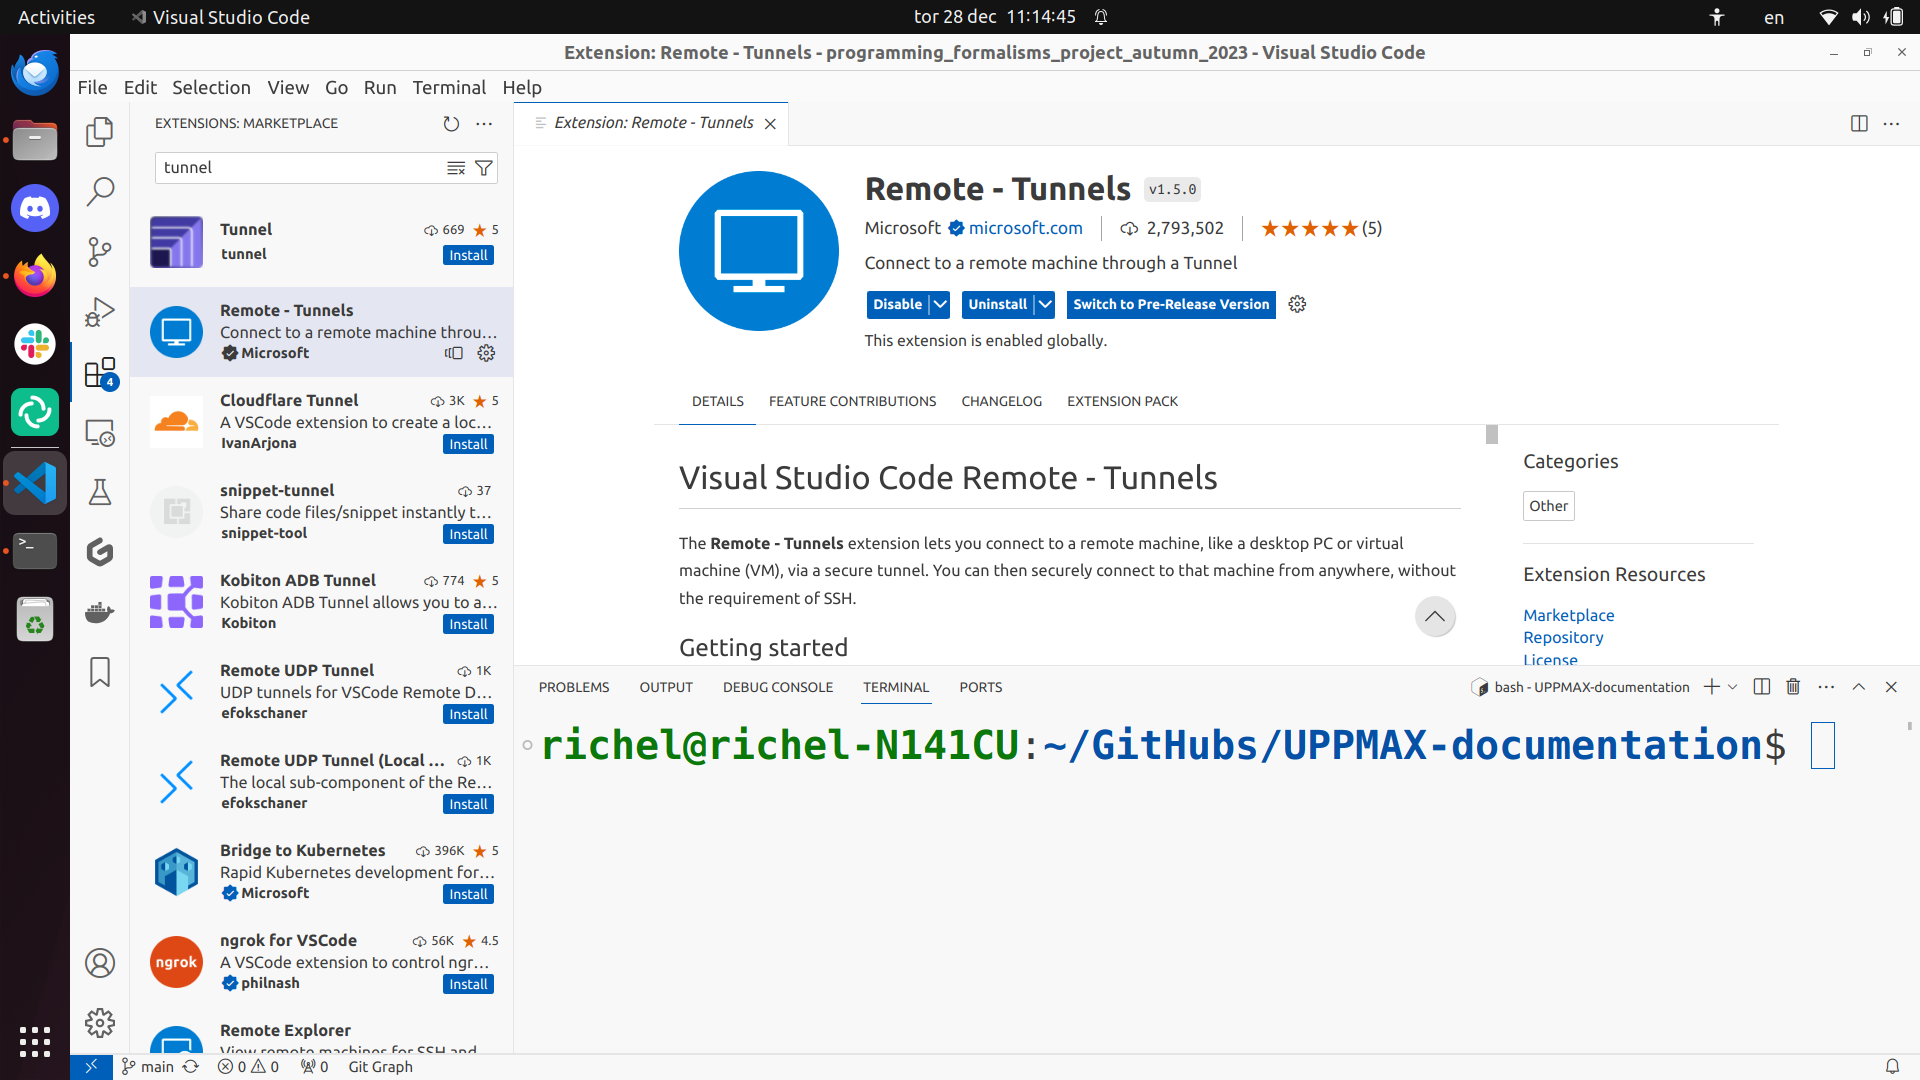Open the Docker extension view
The image size is (1920, 1080).
(x=100, y=612)
